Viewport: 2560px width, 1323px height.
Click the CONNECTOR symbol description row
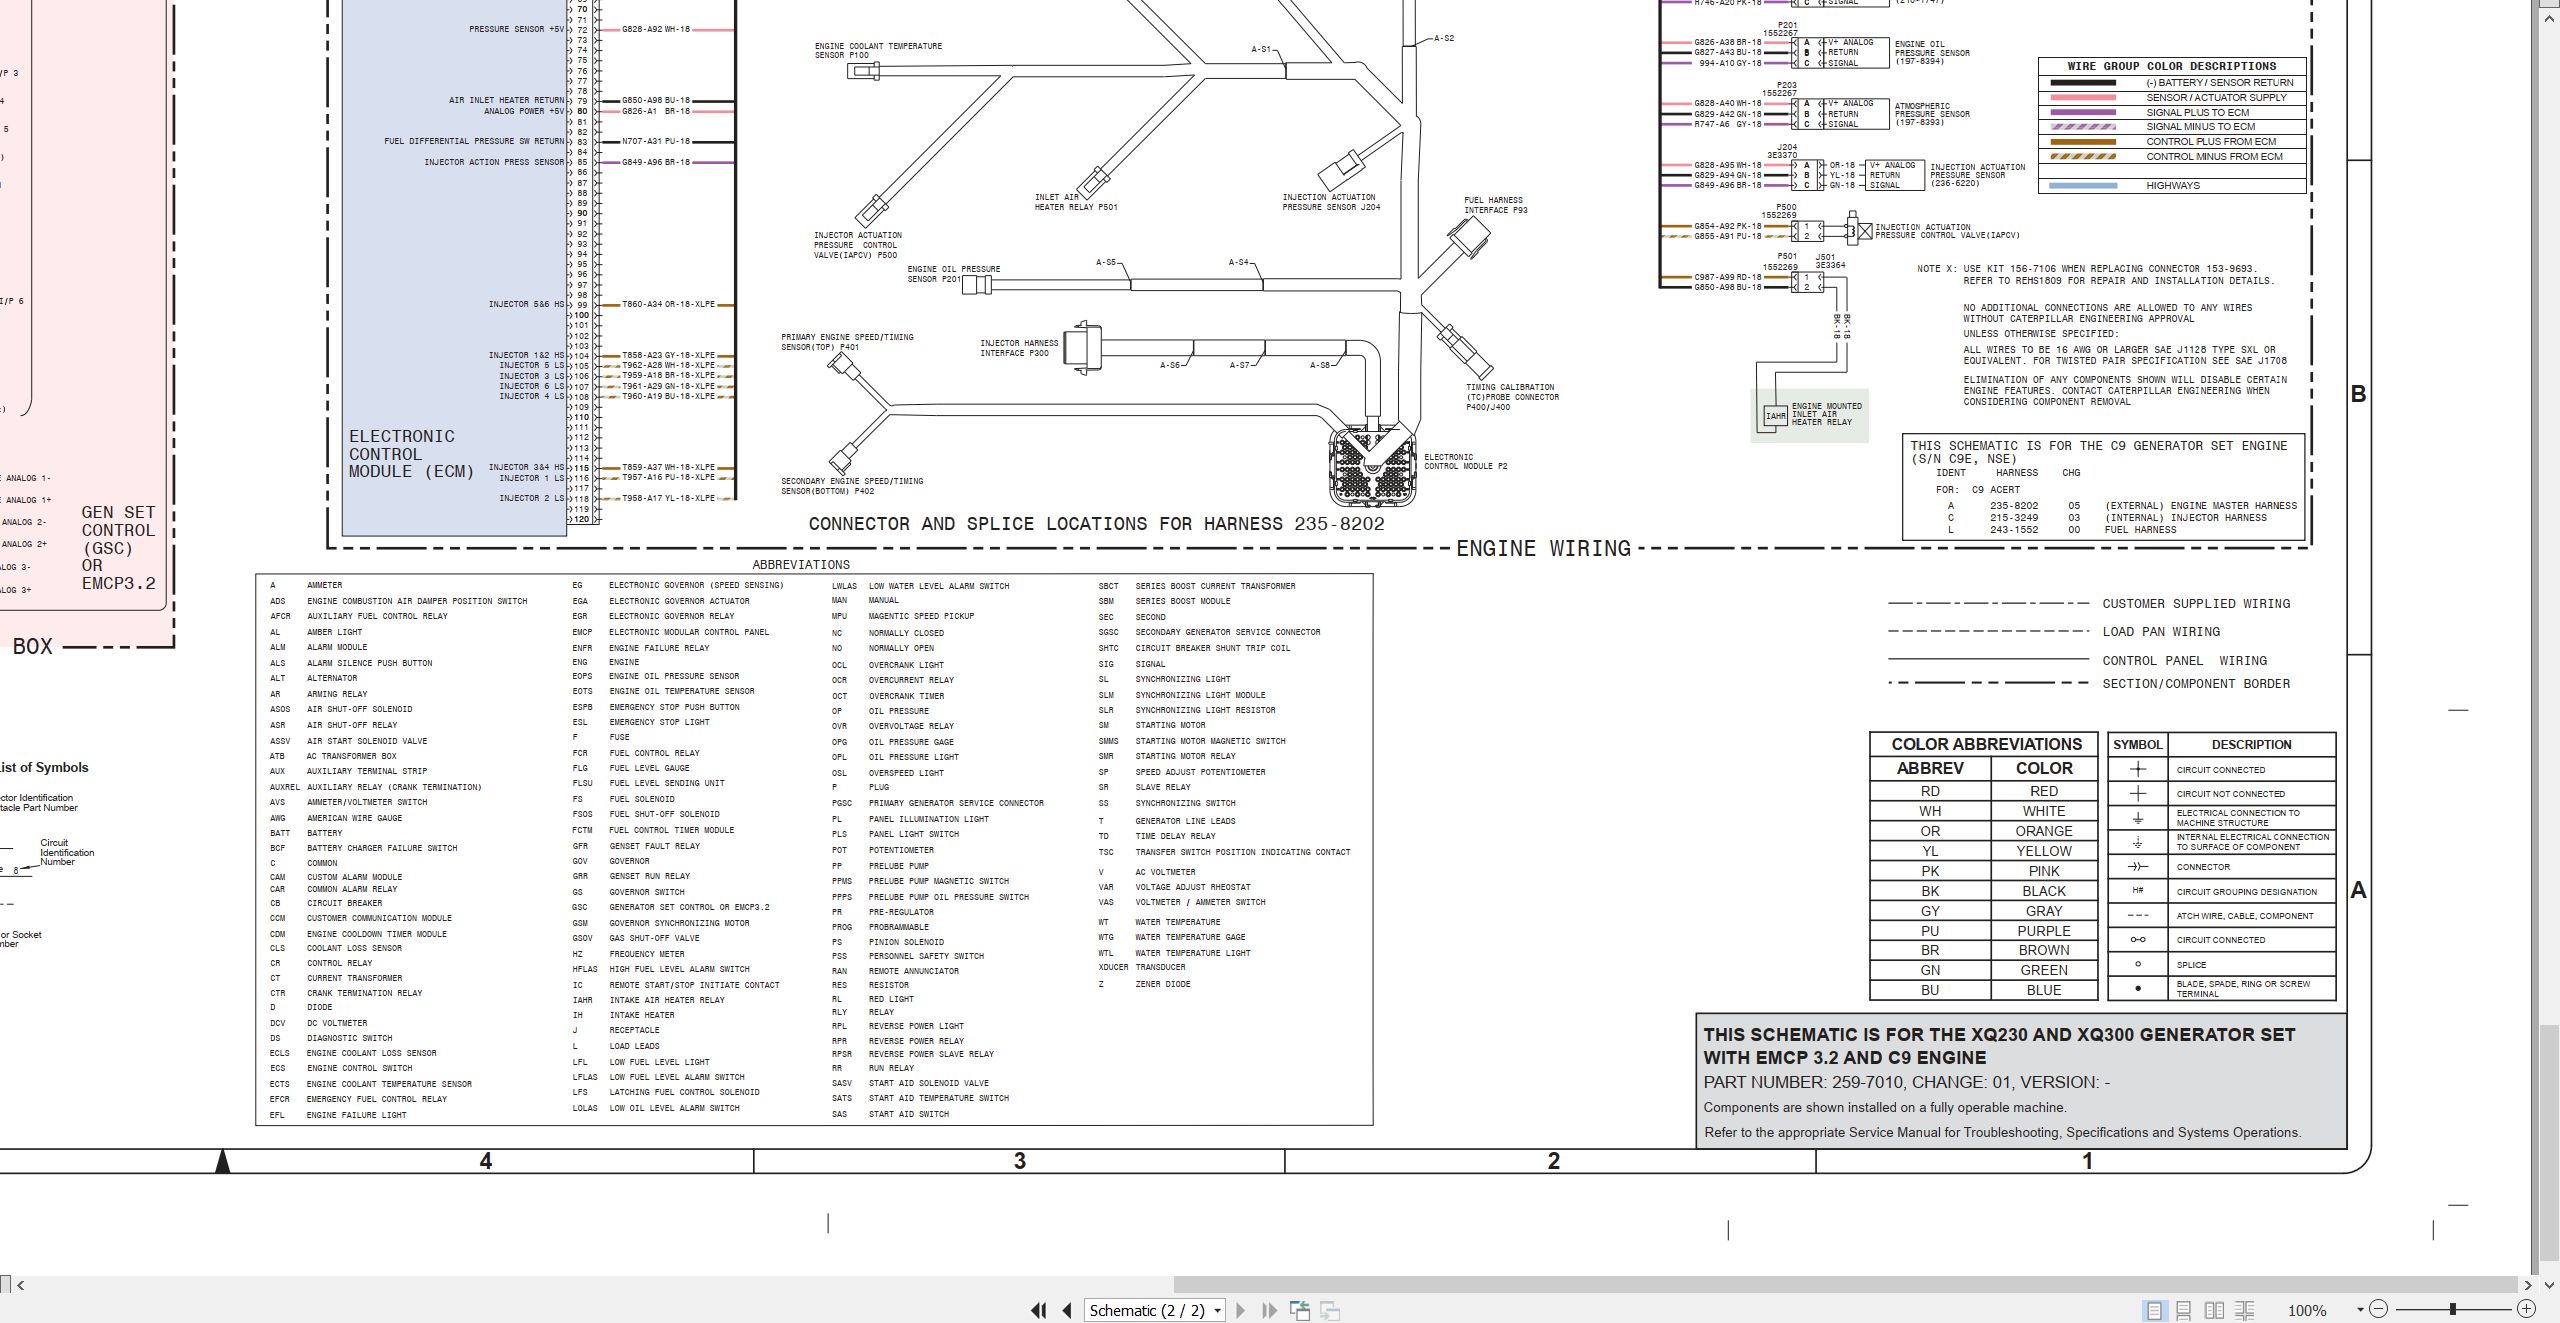(2222, 867)
